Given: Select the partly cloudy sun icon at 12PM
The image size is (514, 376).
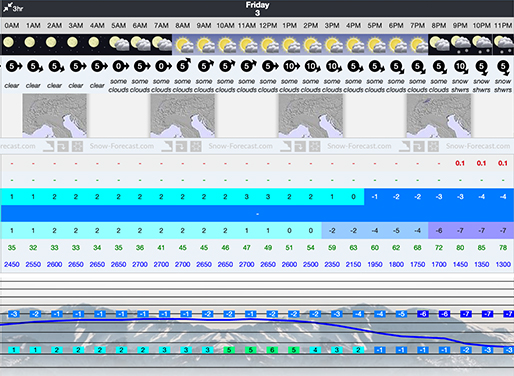Looking at the screenshot, I should tap(269, 45).
